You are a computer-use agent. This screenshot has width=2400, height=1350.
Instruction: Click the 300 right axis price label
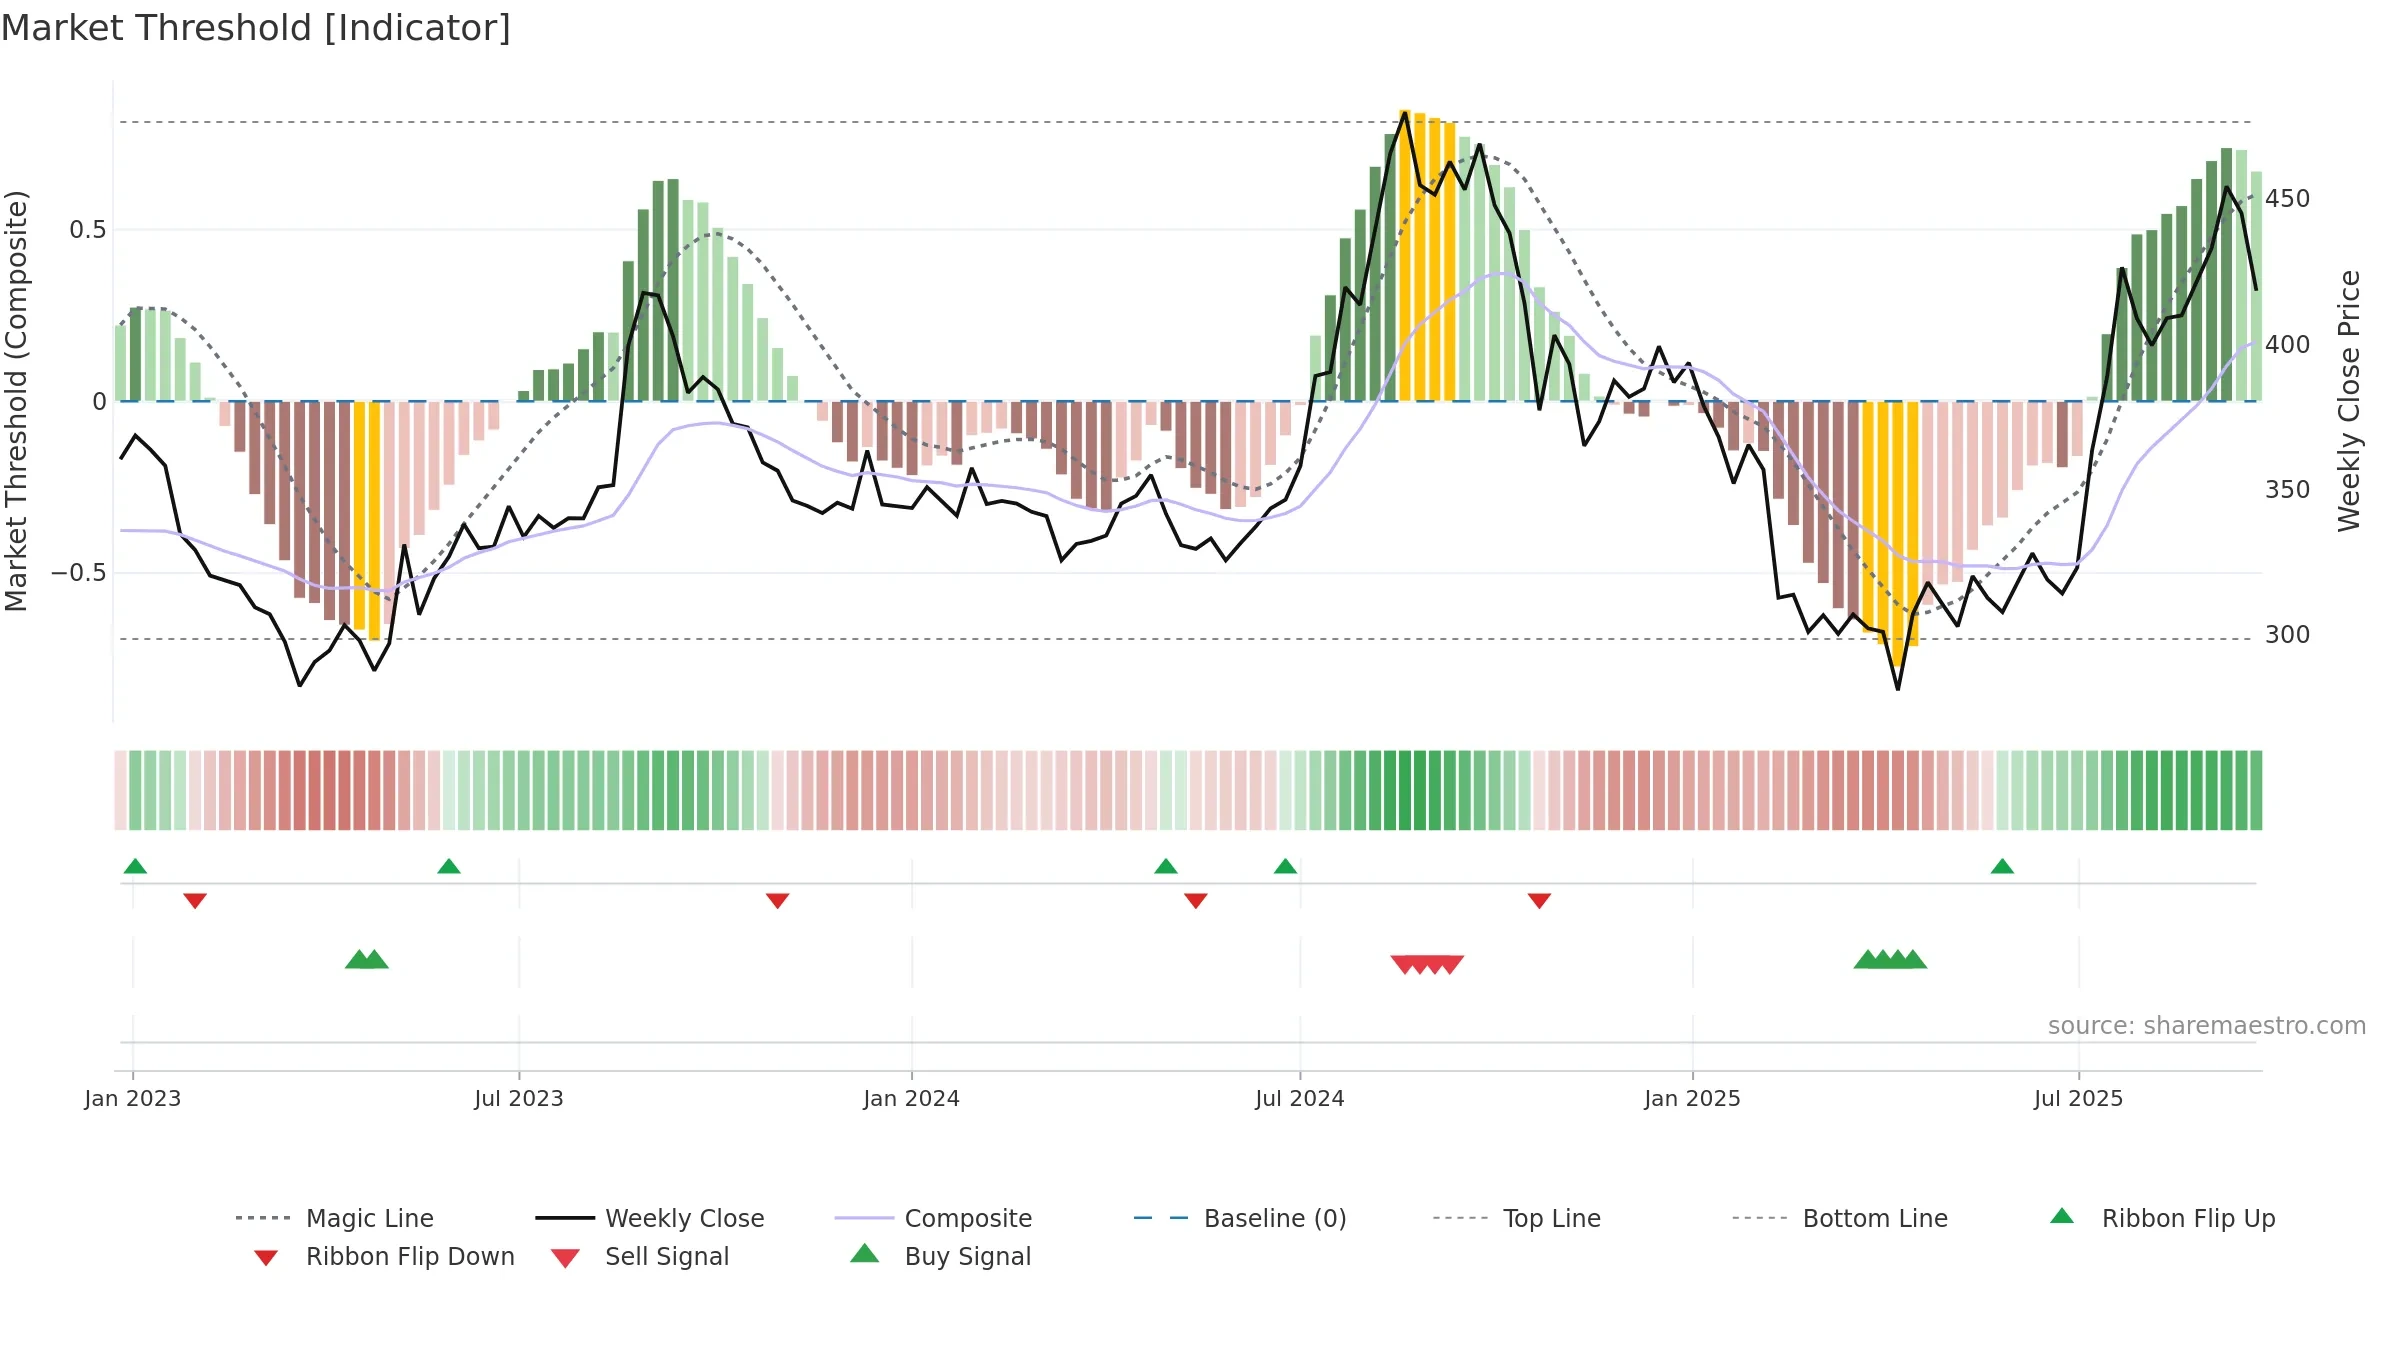pos(2287,635)
